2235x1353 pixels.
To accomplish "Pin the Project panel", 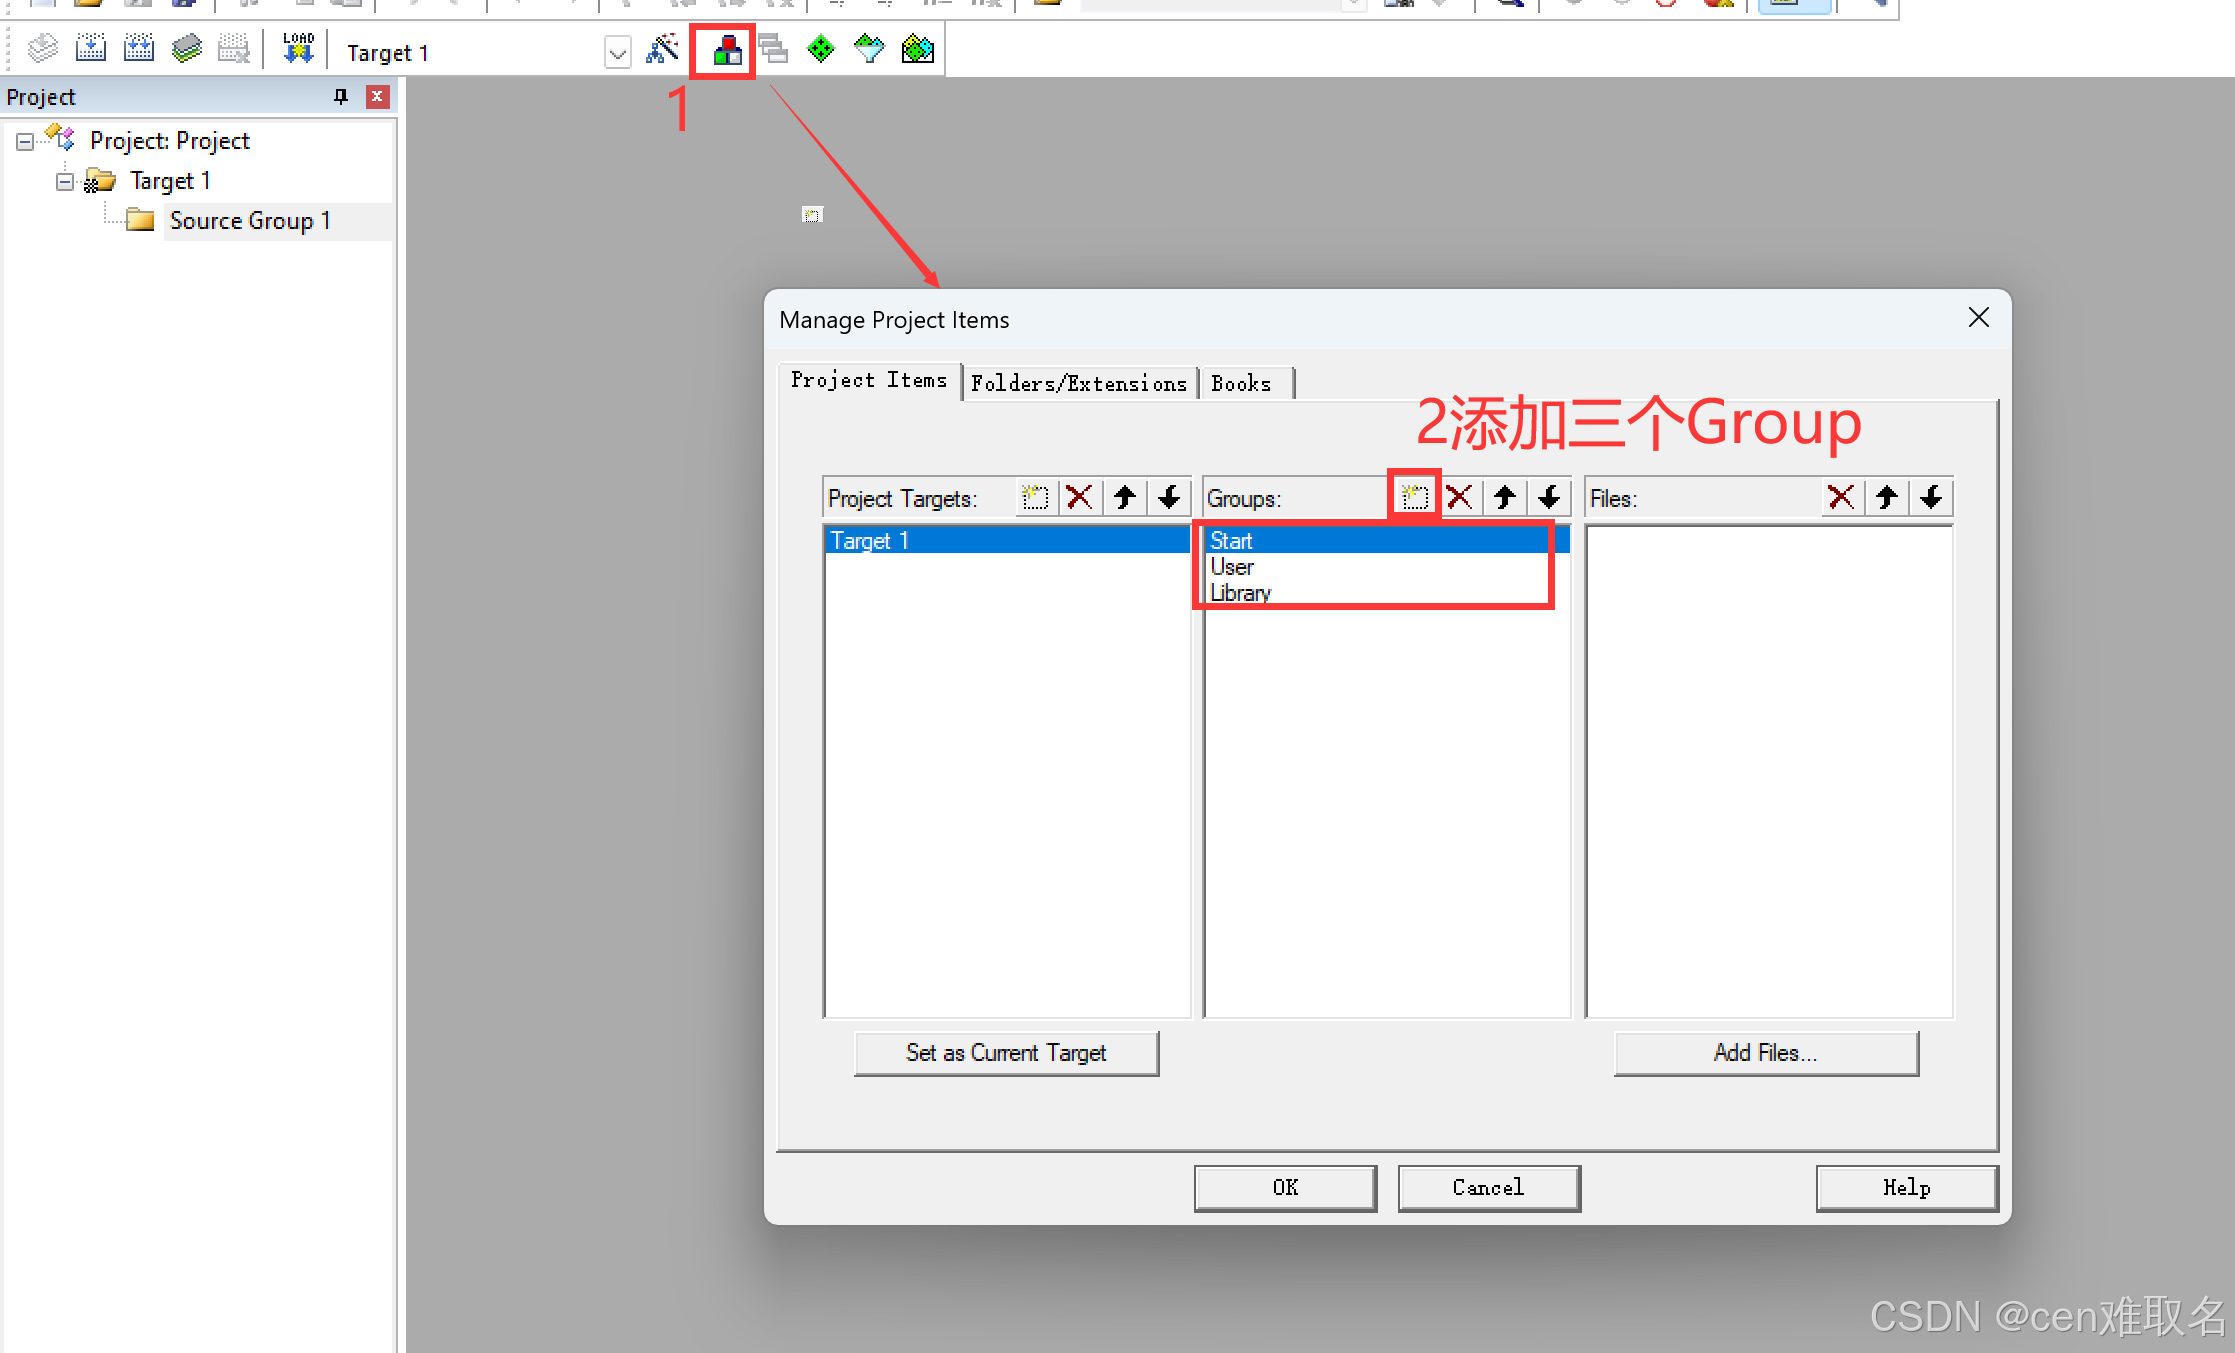I will [x=340, y=96].
